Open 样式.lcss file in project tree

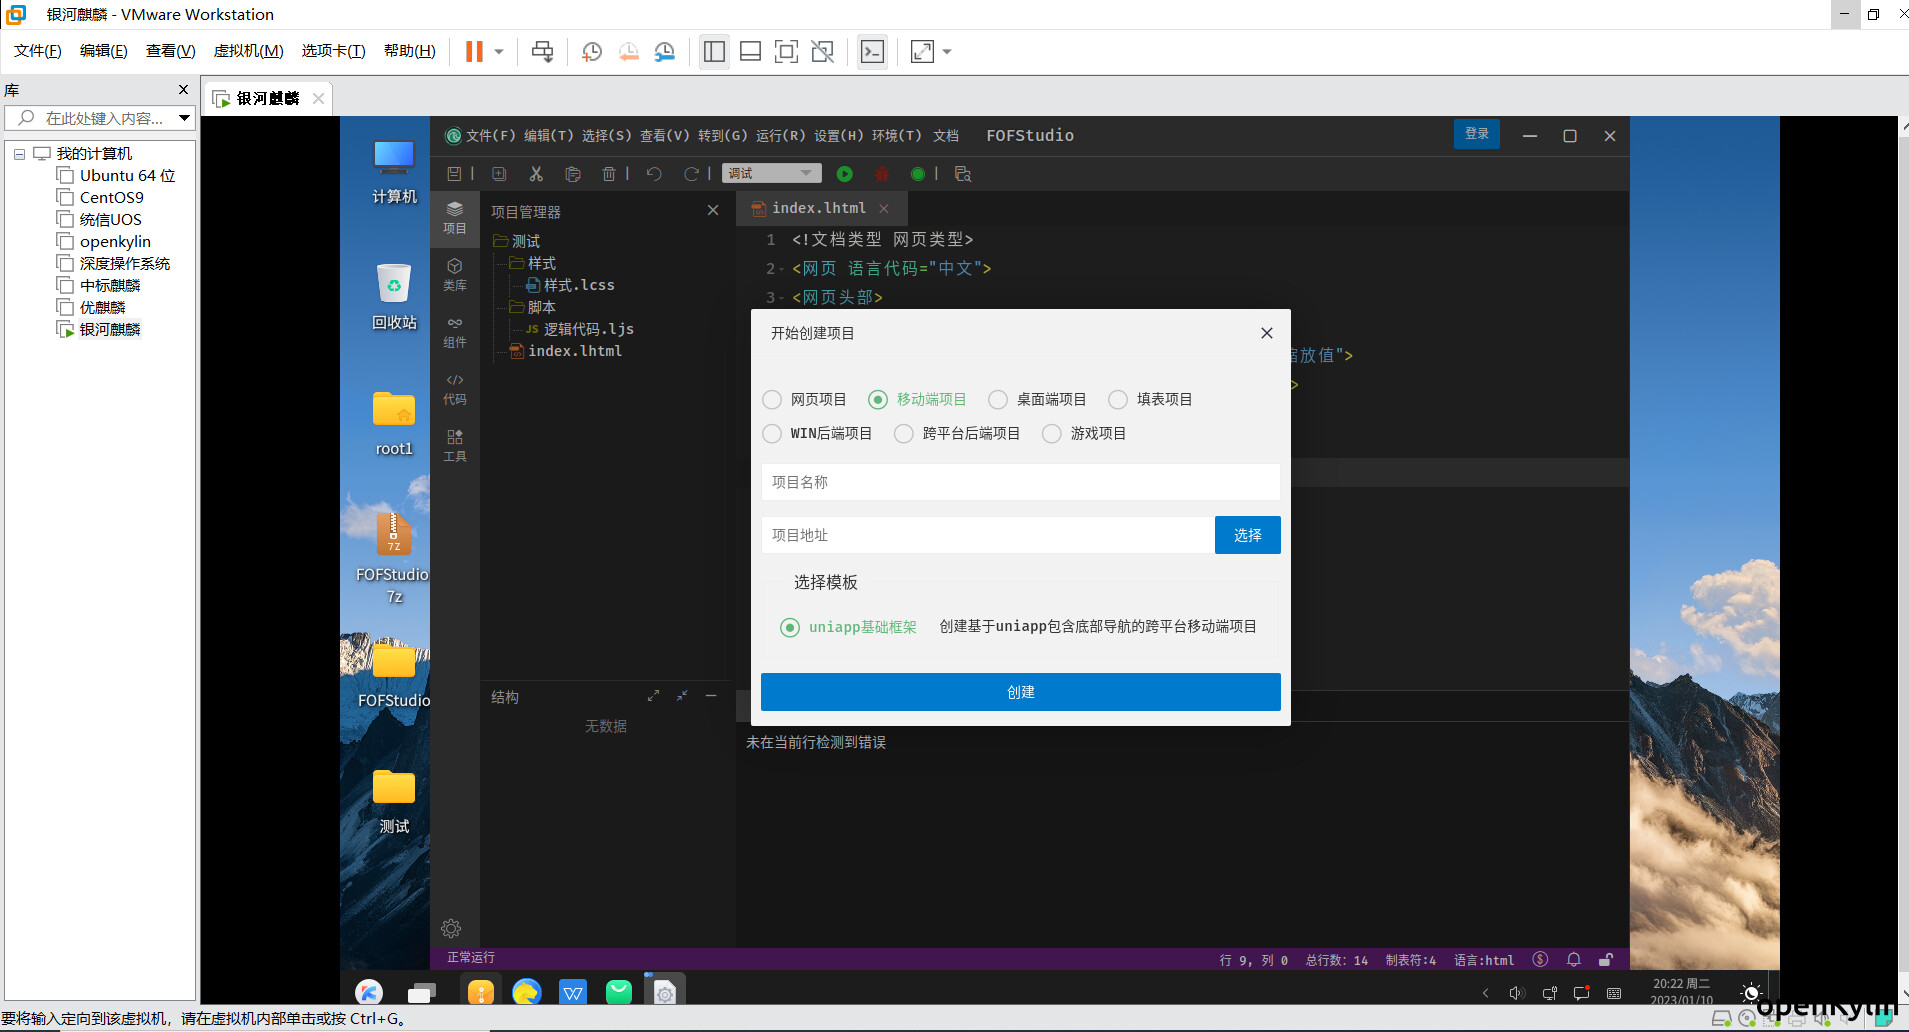578,285
